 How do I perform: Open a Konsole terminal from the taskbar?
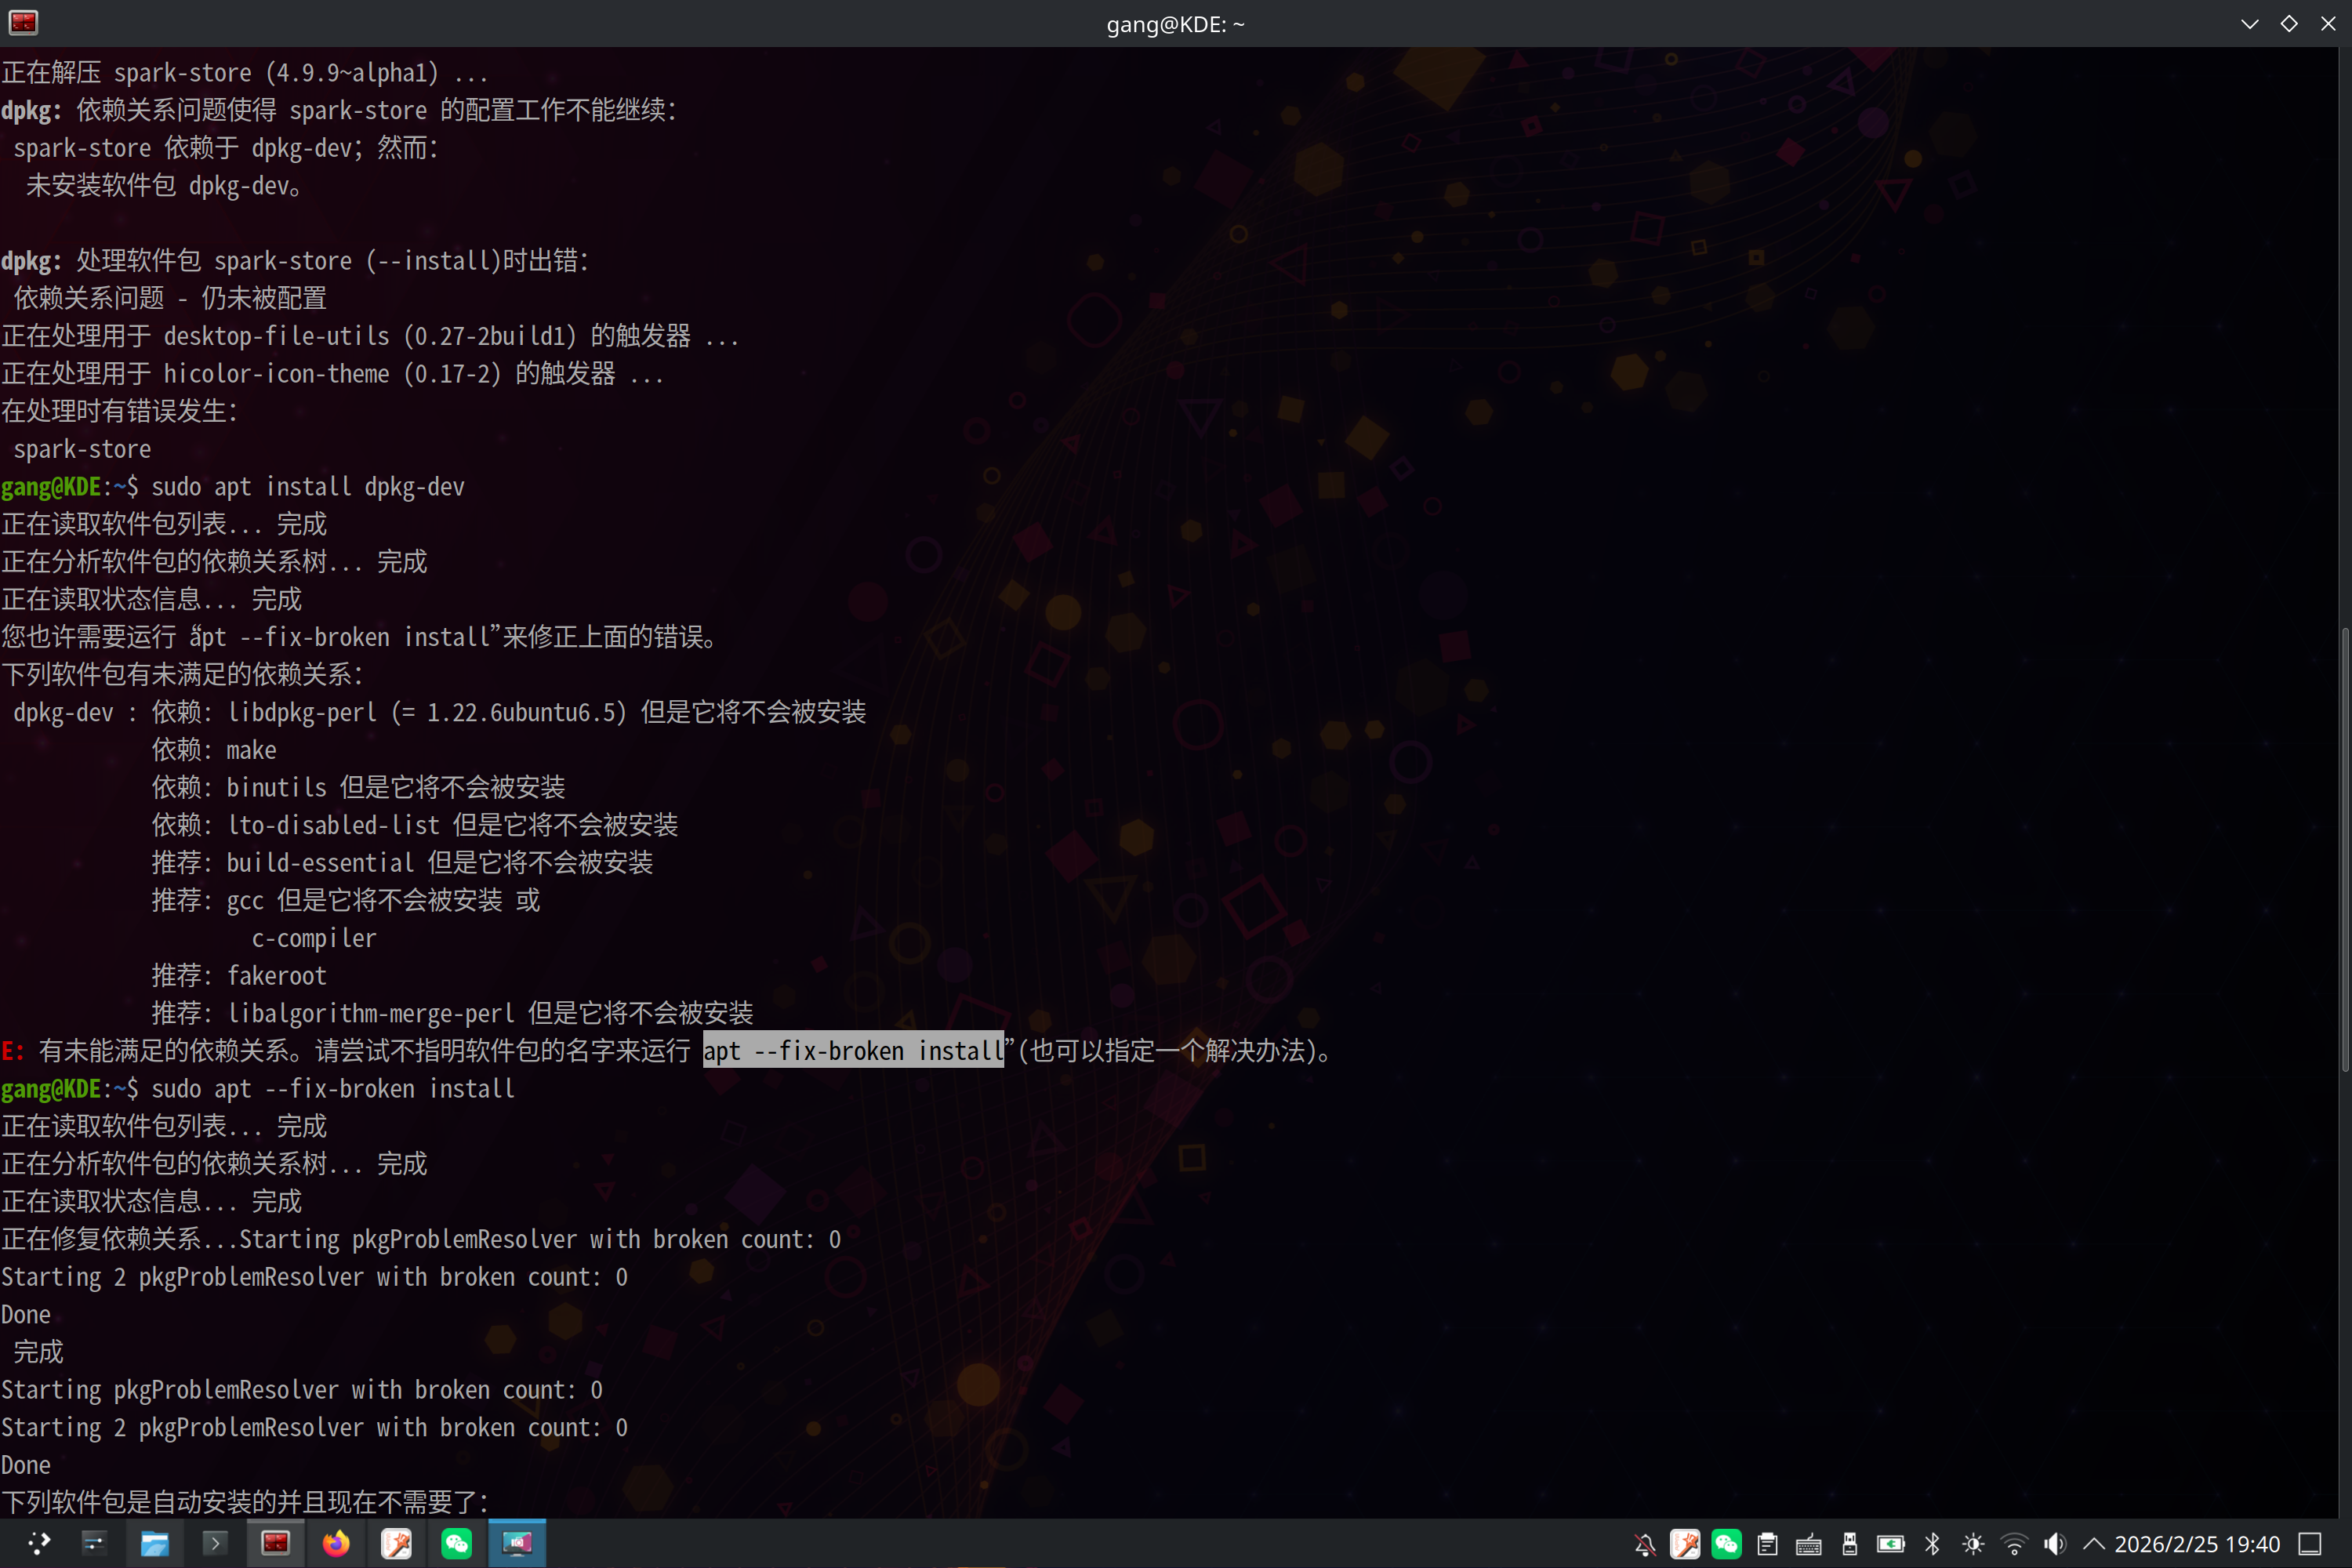(x=214, y=1543)
